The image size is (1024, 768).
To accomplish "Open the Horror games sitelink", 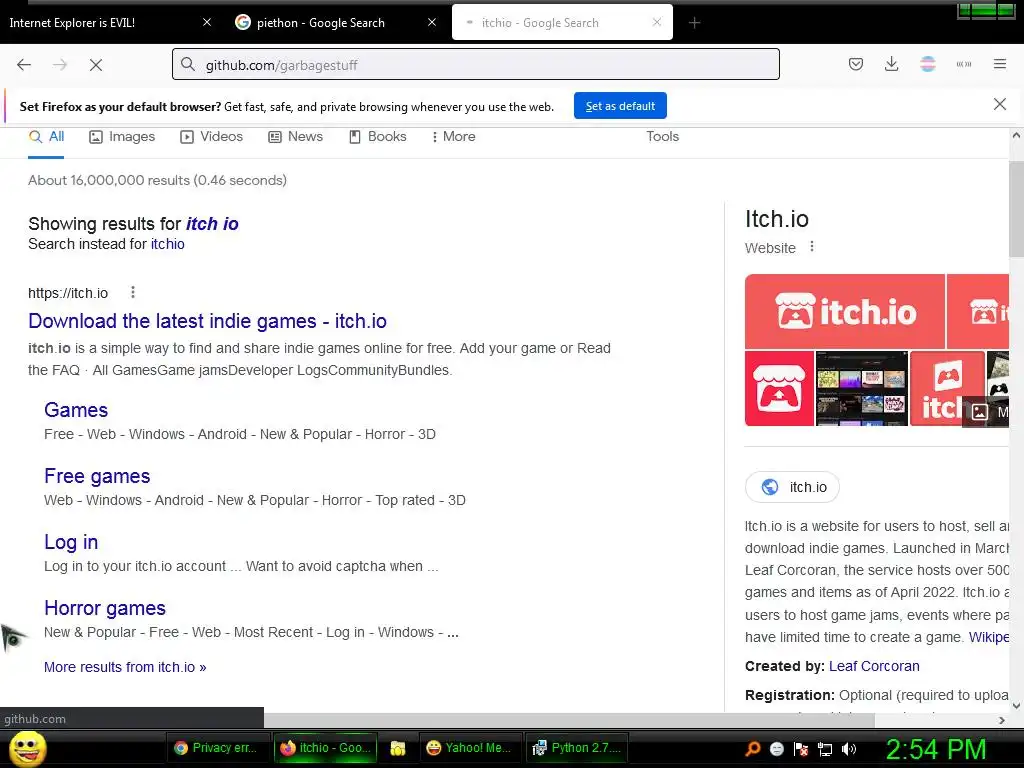I will 104,607.
